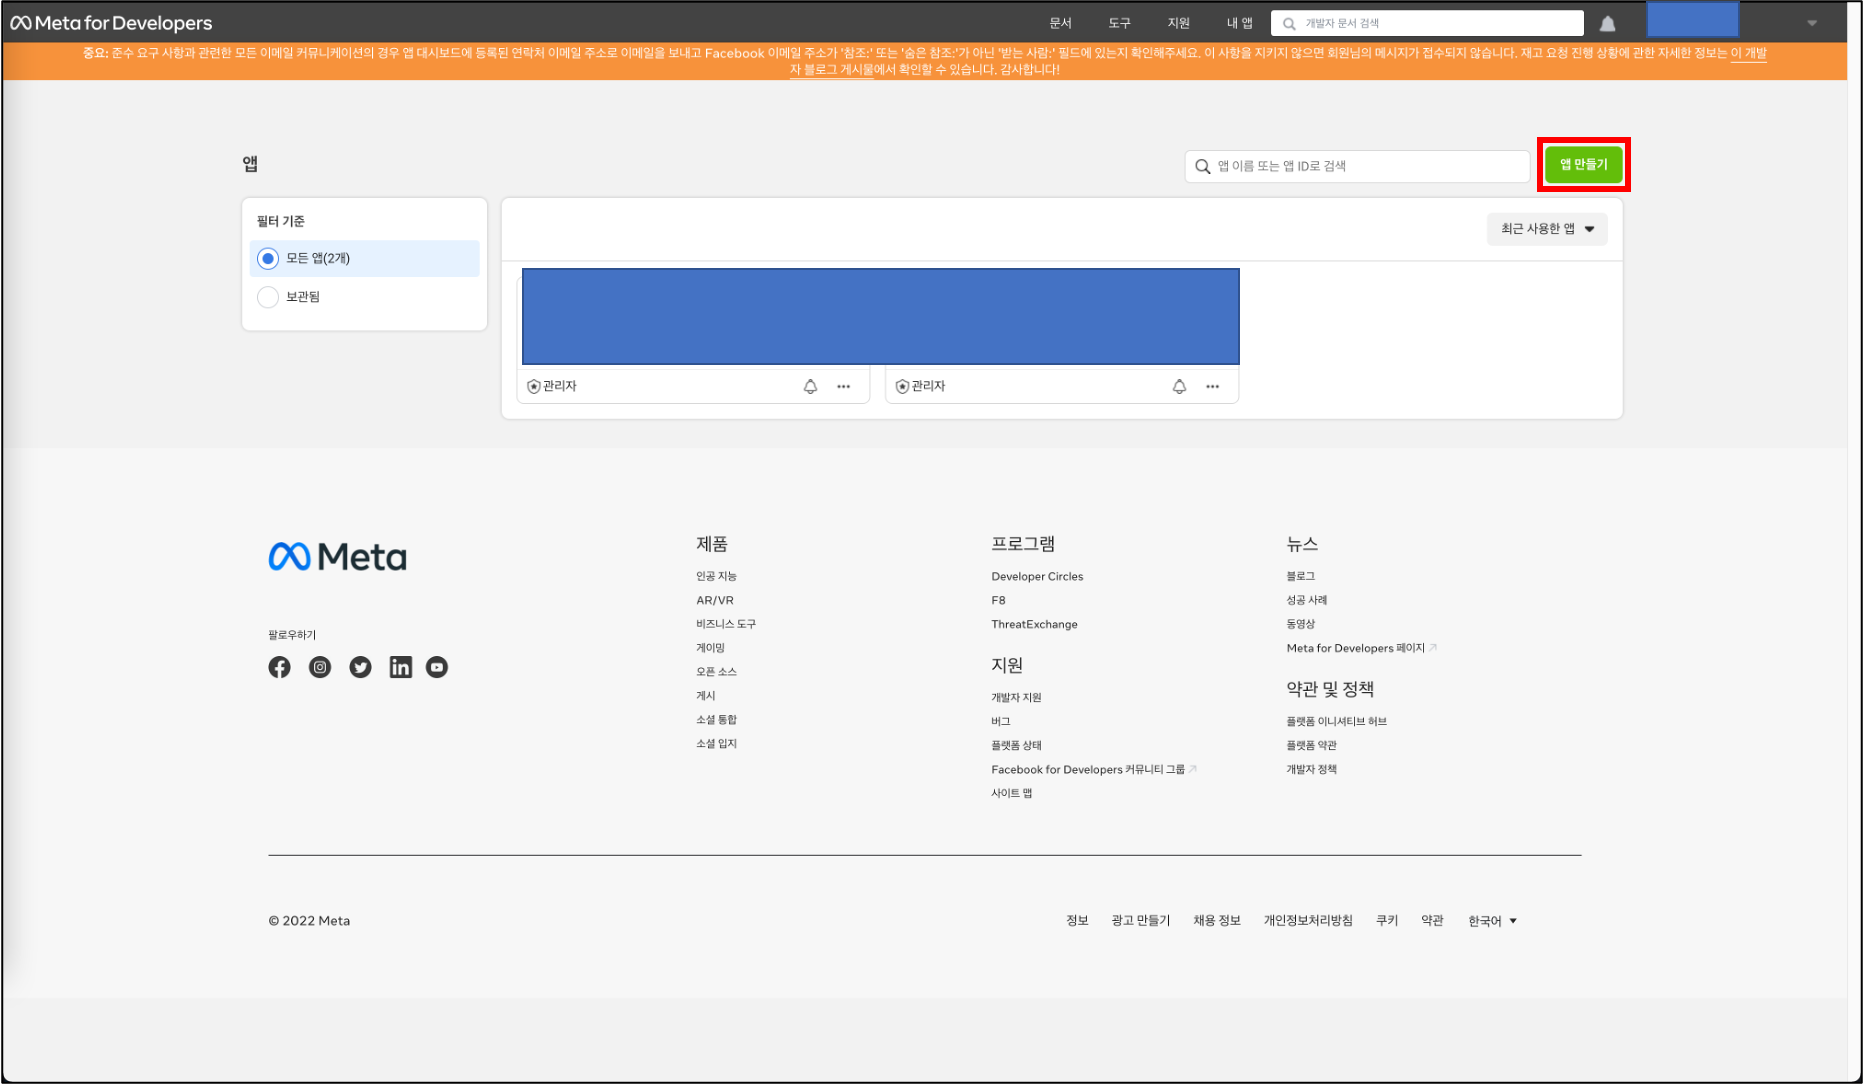Open 약관 footer link

(x=1432, y=921)
